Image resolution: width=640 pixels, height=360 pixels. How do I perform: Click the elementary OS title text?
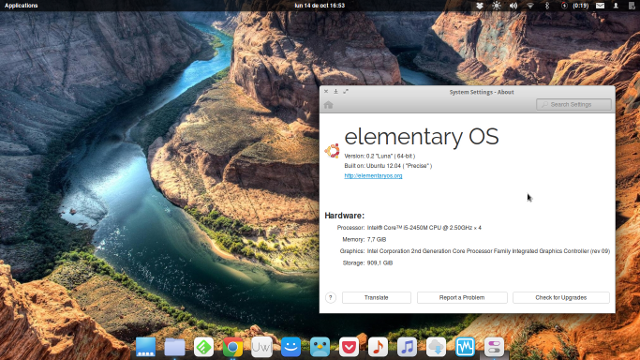tap(422, 136)
